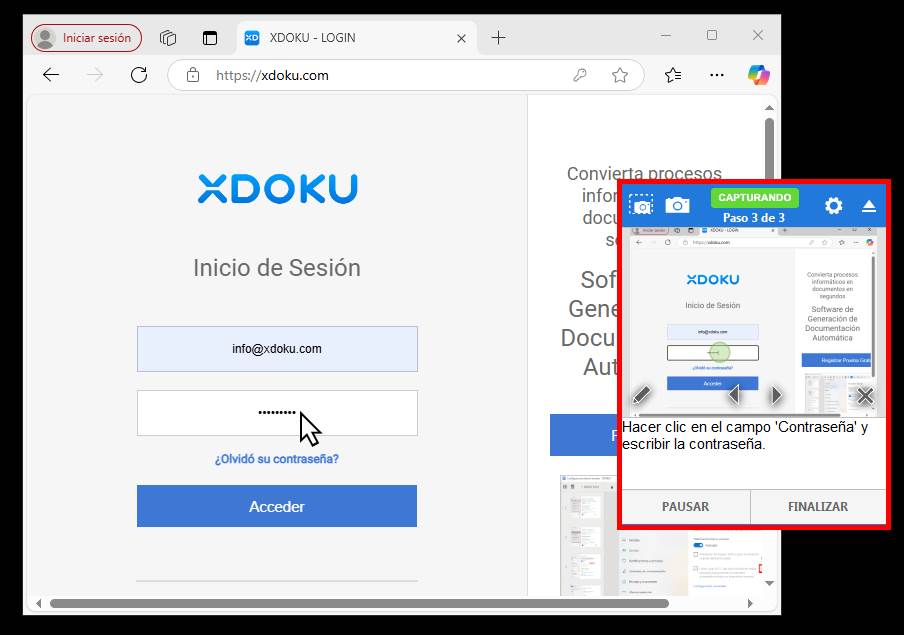The height and width of the screenshot is (635, 904).
Task: Go to the next captured step
Action: tap(776, 395)
